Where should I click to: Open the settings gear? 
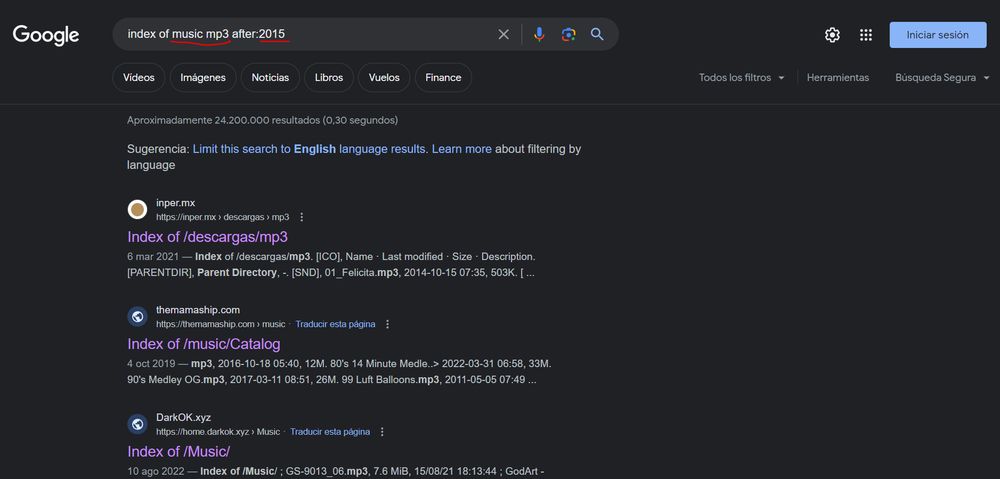832,35
